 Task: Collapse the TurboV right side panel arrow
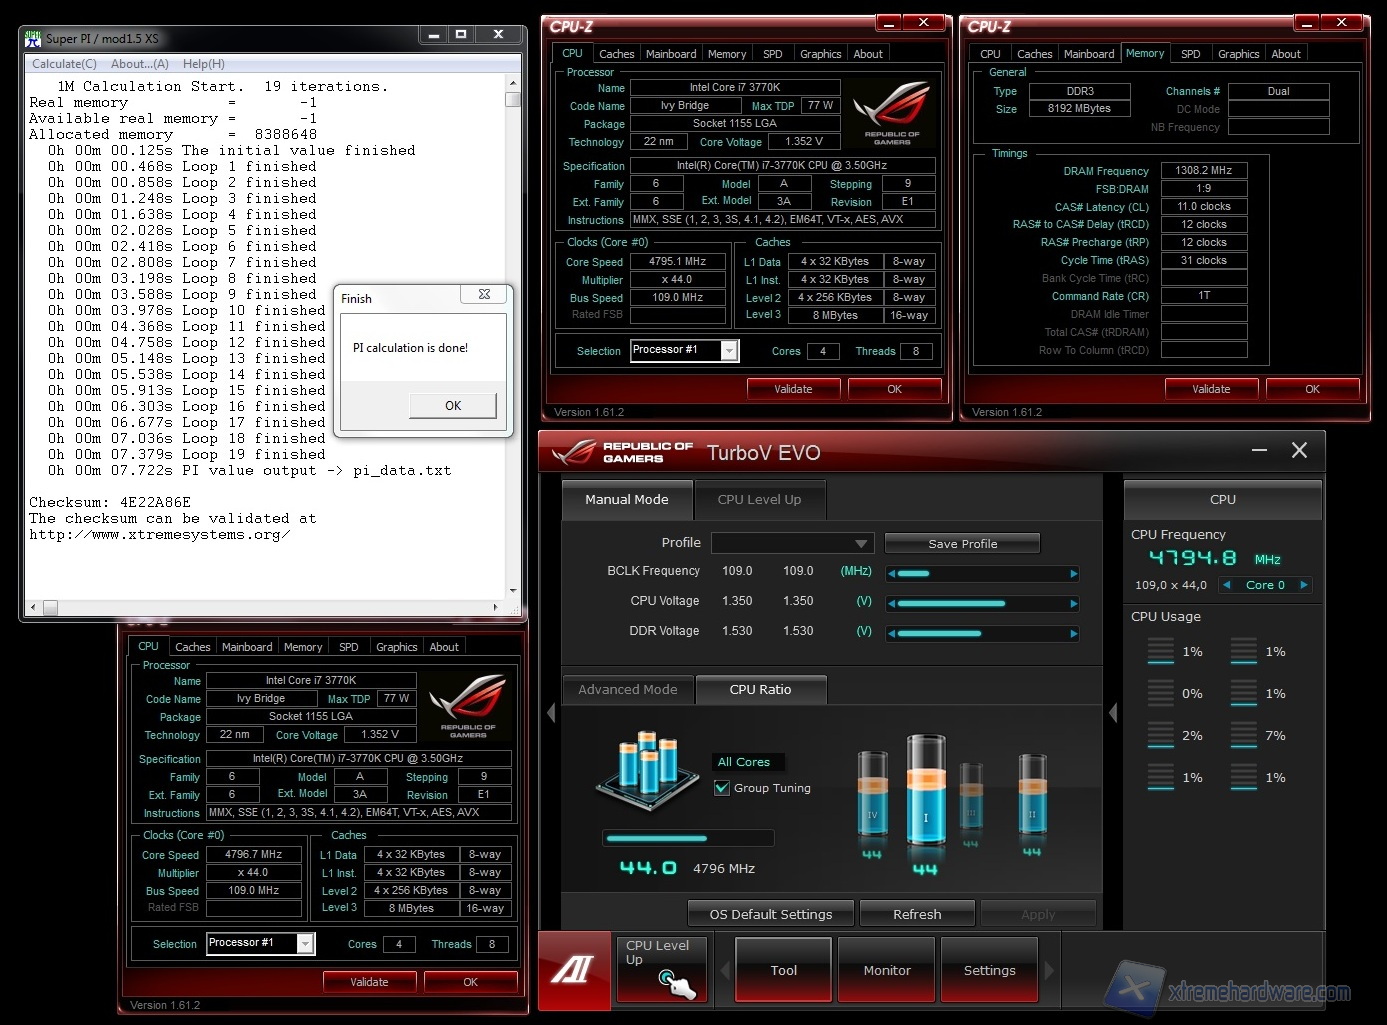(x=1113, y=713)
